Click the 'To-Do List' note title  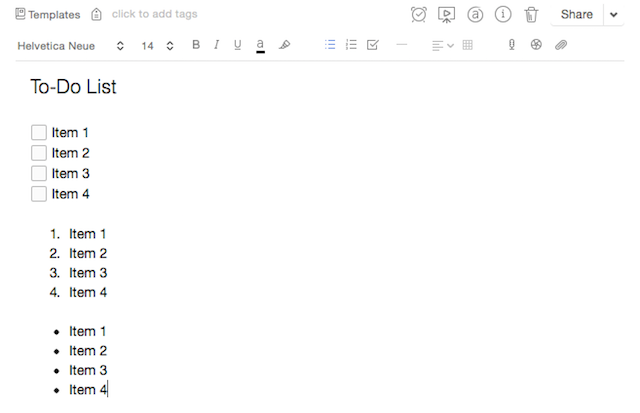coord(73,87)
